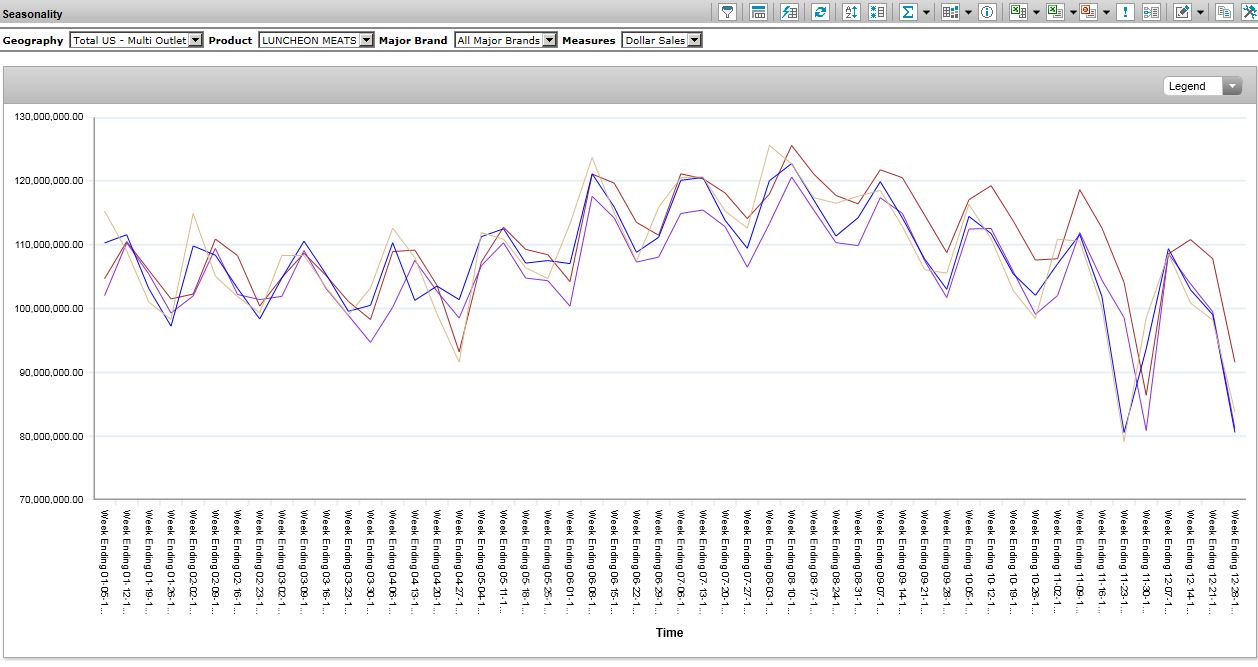Click the Sigma totals icon
The width and height of the screenshot is (1258, 667).
coord(908,12)
